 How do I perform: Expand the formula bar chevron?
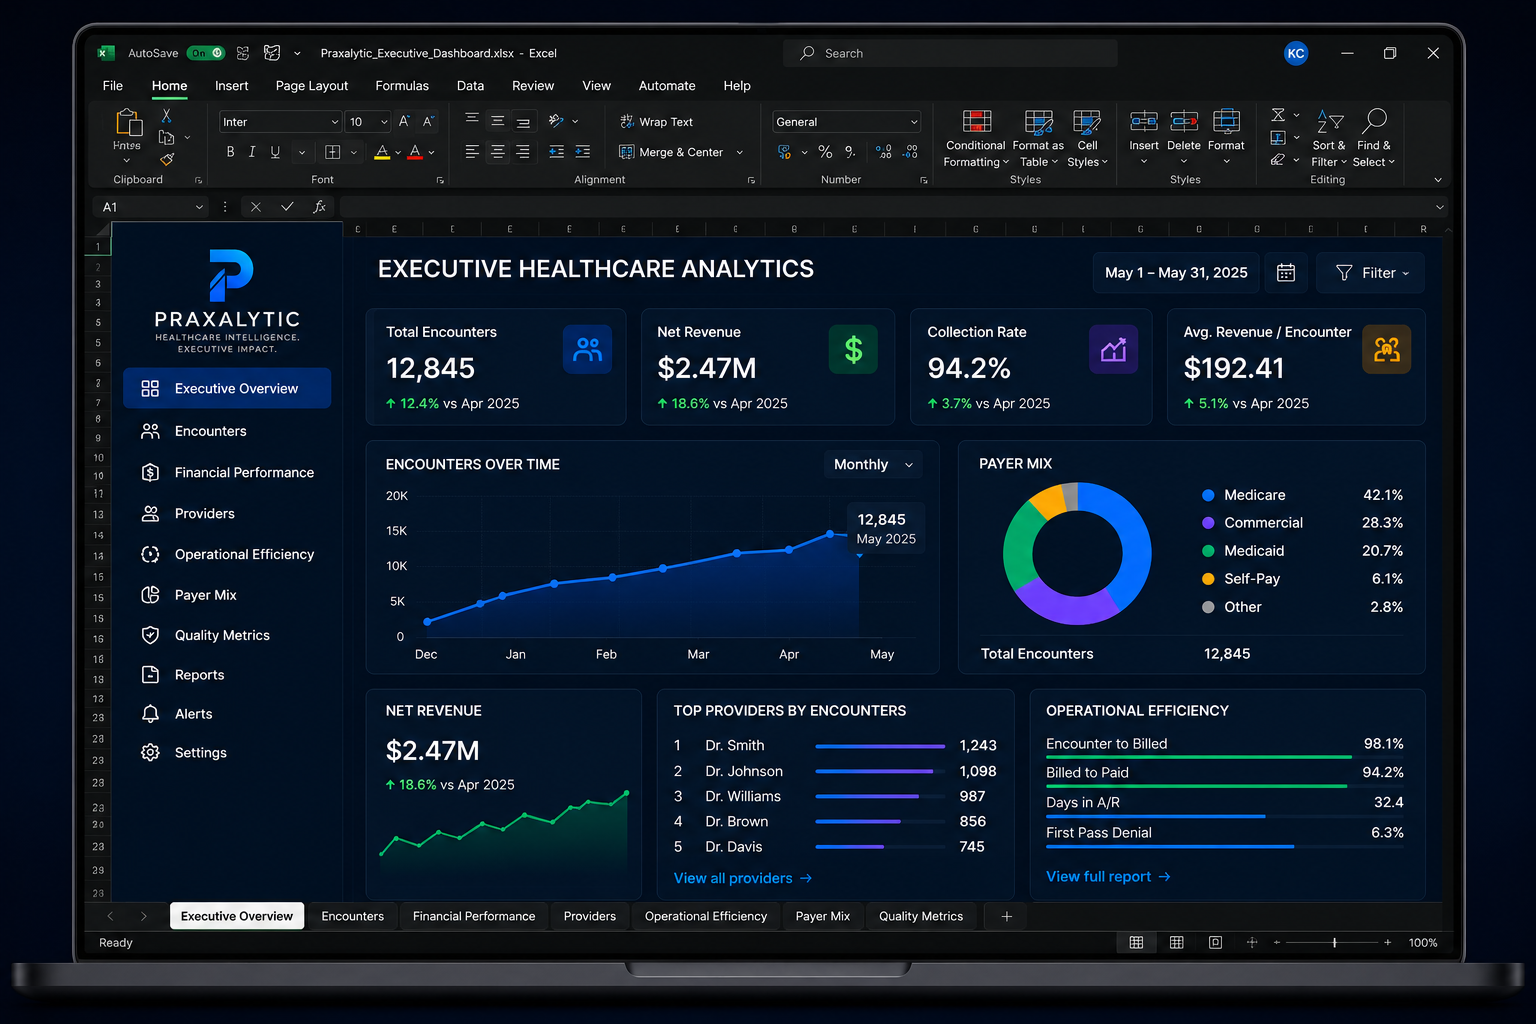click(x=1439, y=207)
